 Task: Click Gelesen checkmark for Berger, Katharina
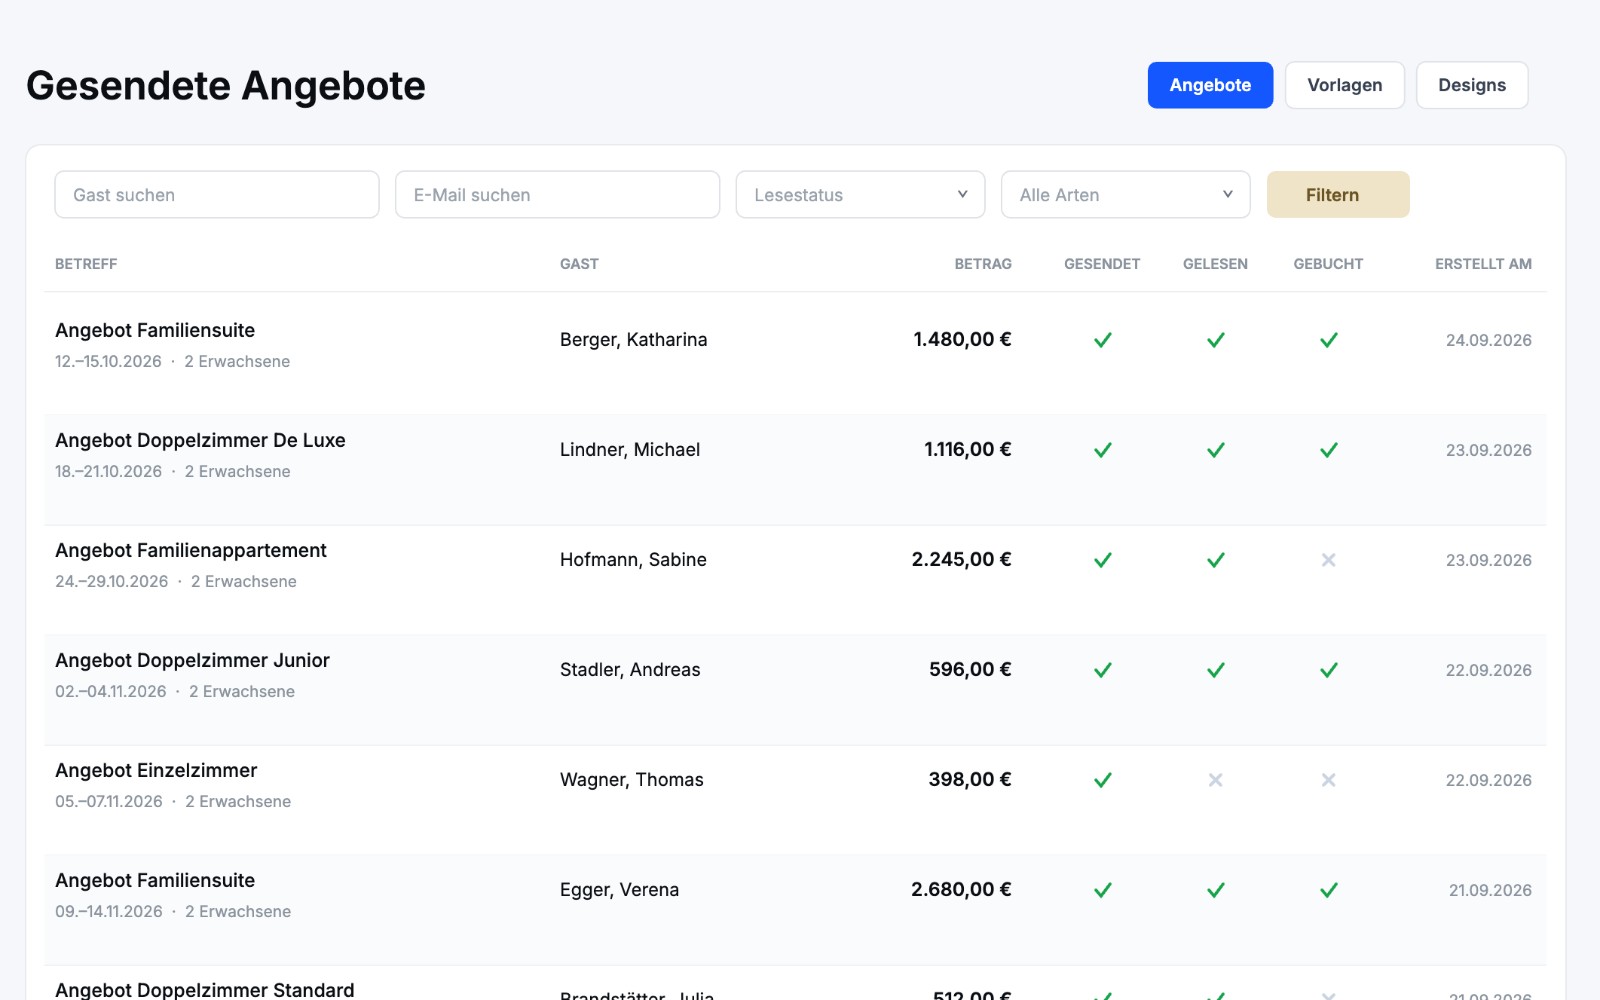(1216, 340)
